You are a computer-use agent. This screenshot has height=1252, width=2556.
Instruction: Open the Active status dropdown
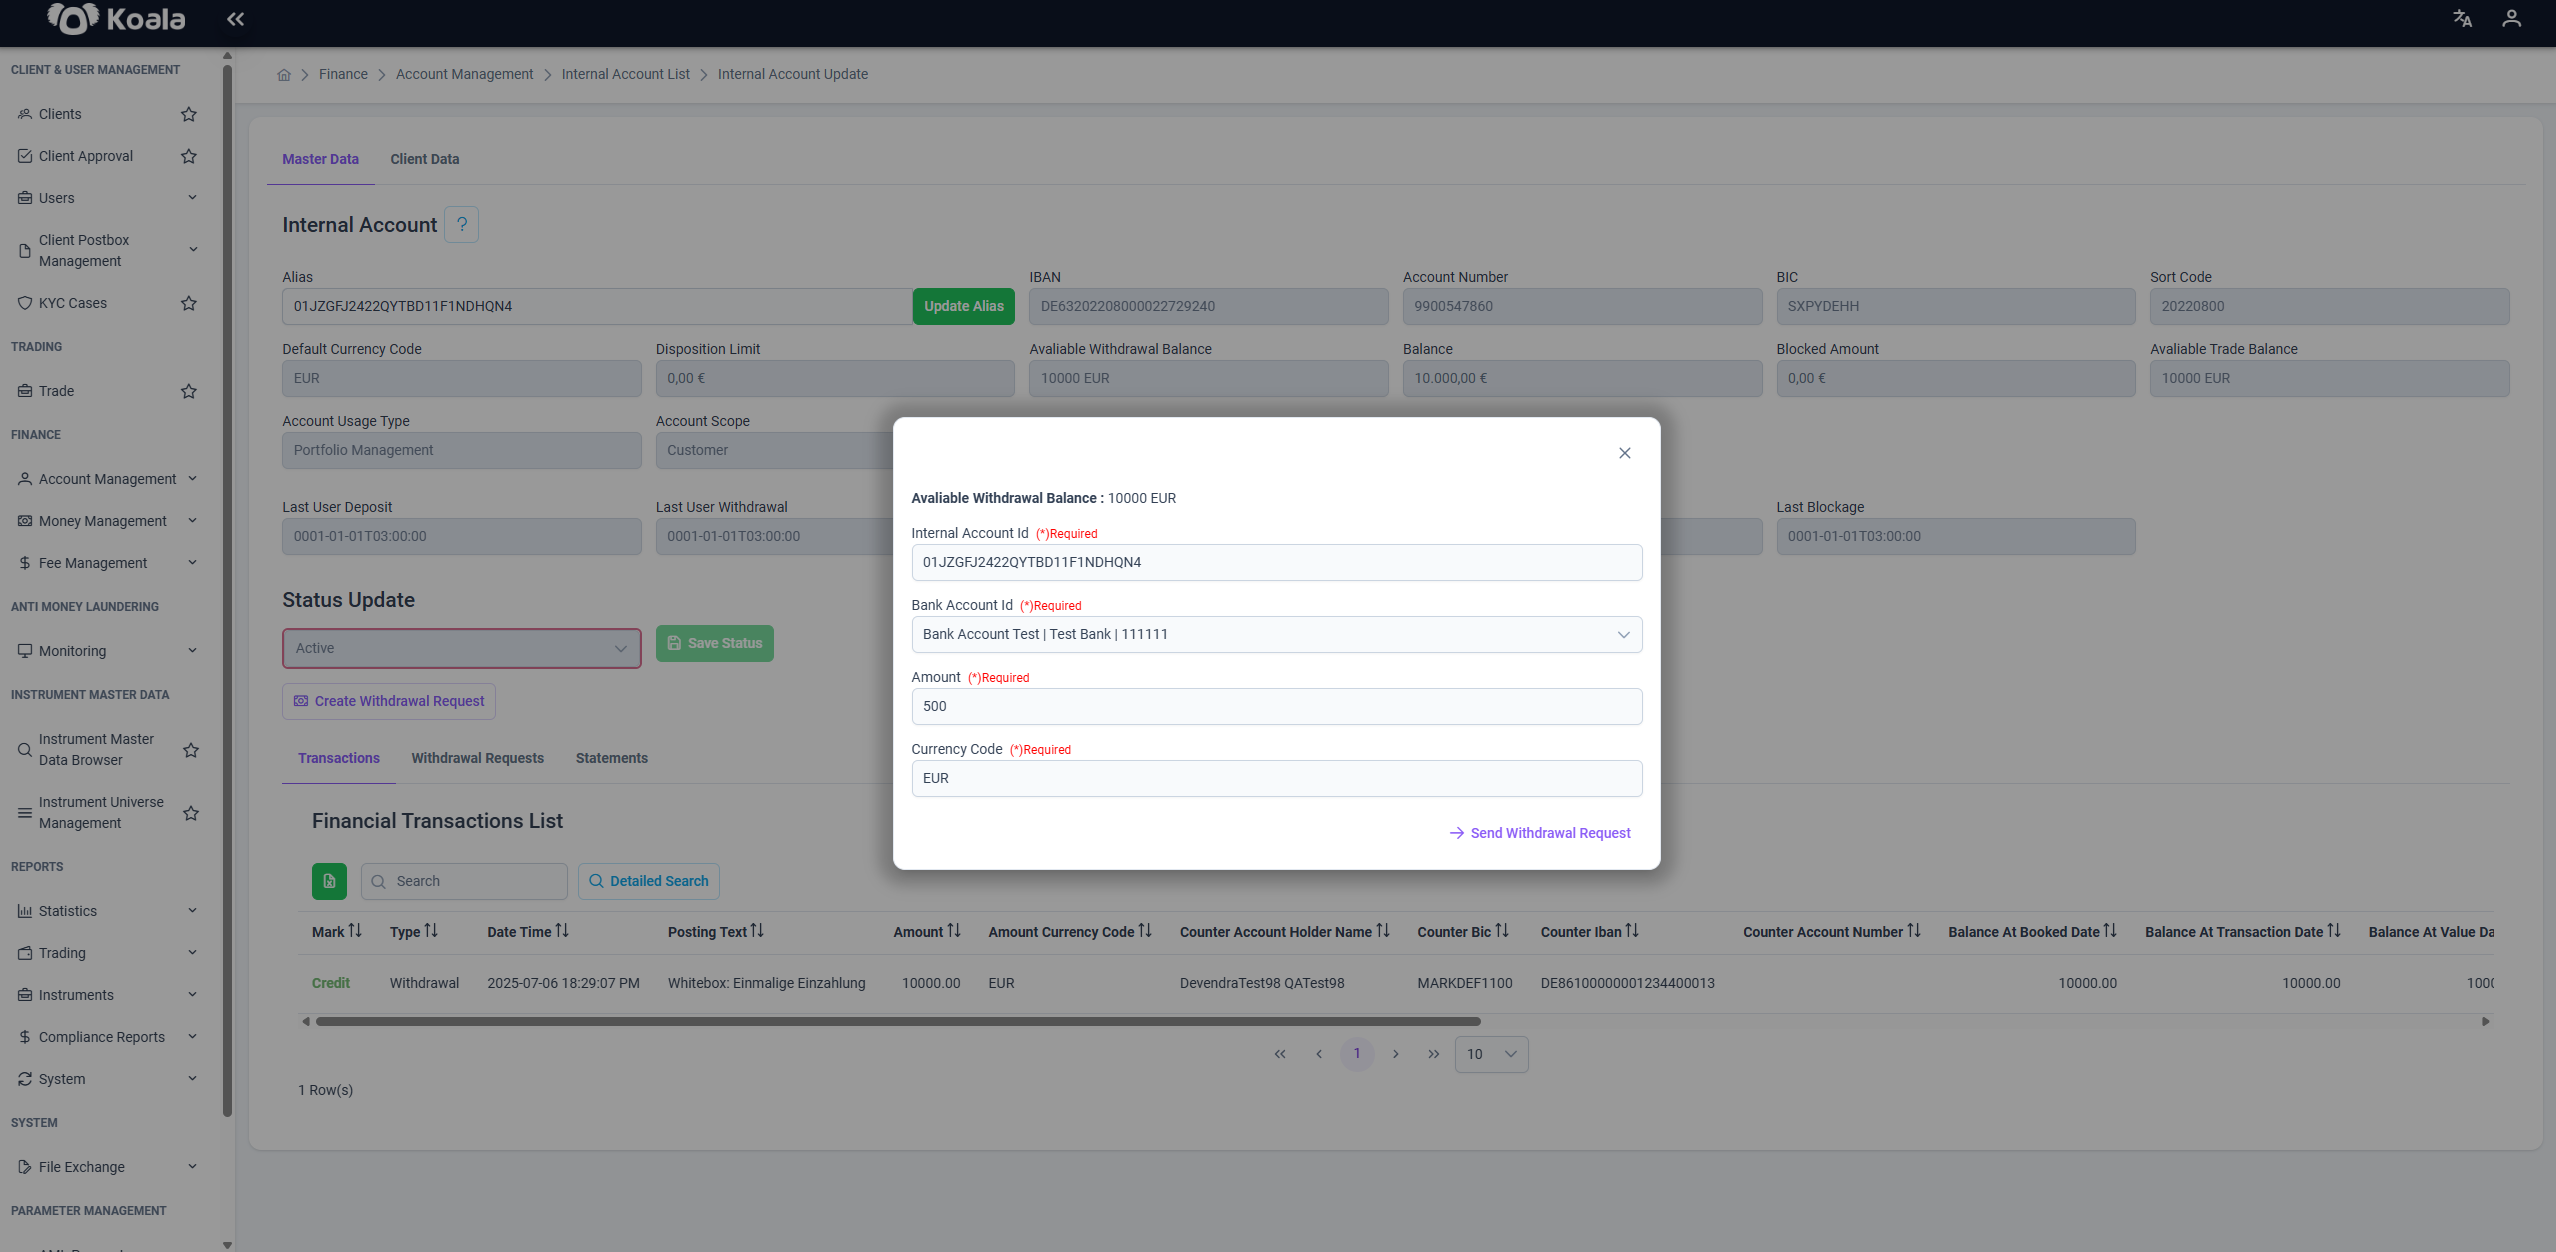tap(461, 648)
